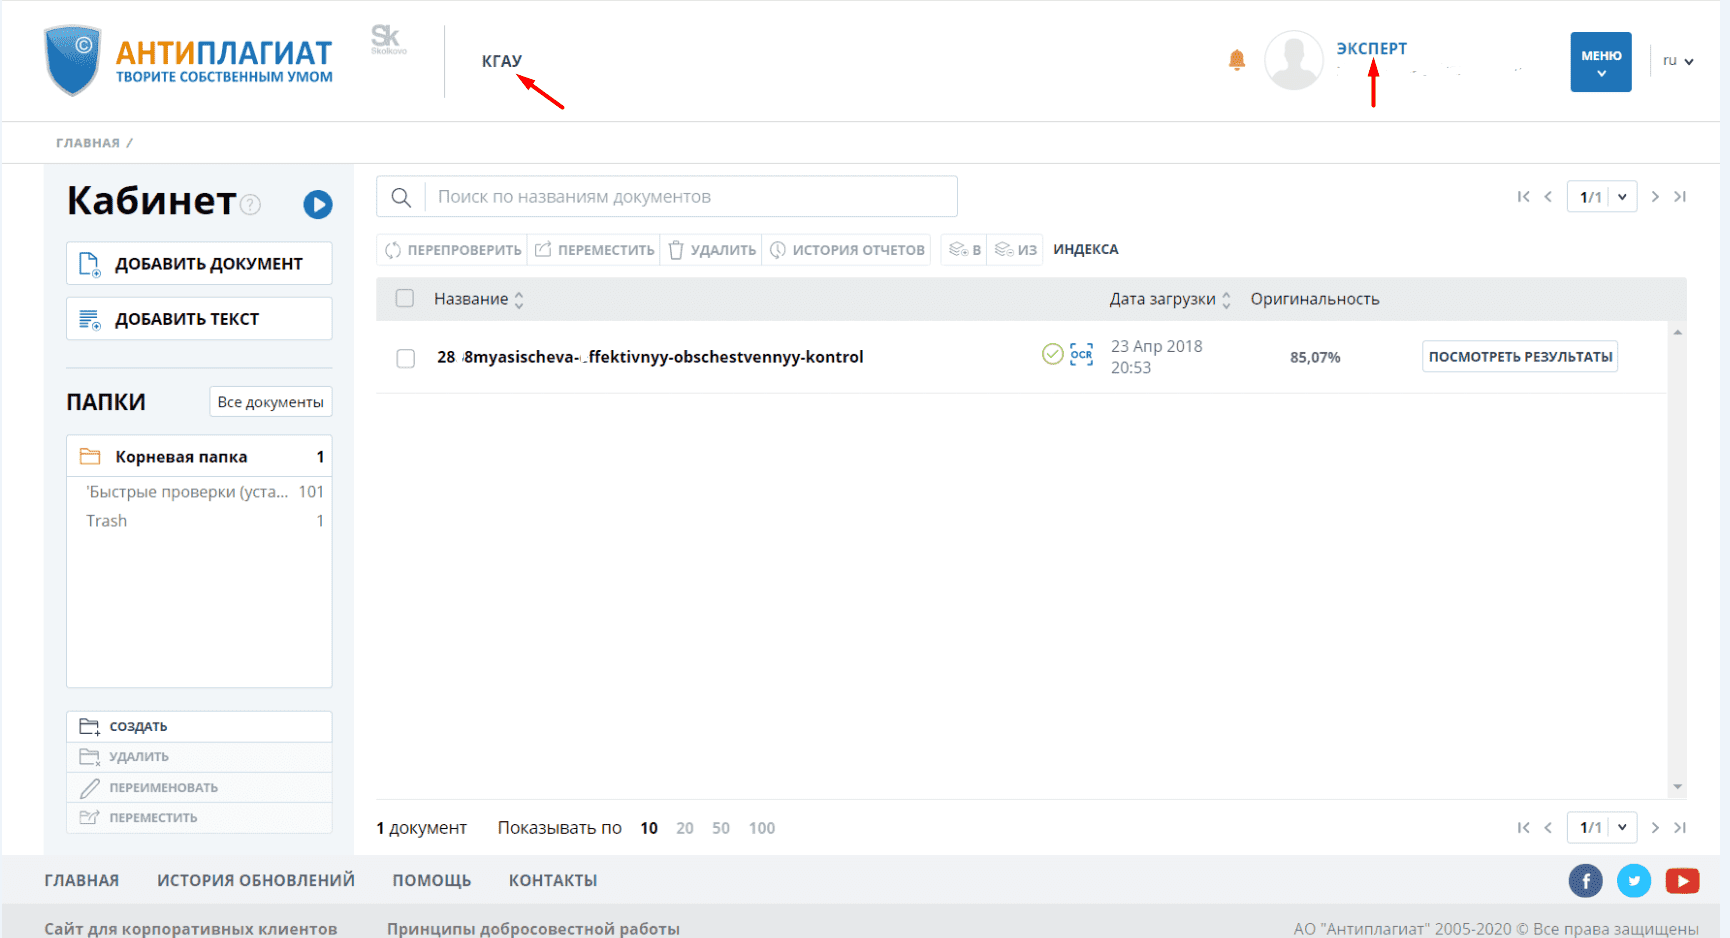Click the Кабинет help question icon

click(251, 205)
